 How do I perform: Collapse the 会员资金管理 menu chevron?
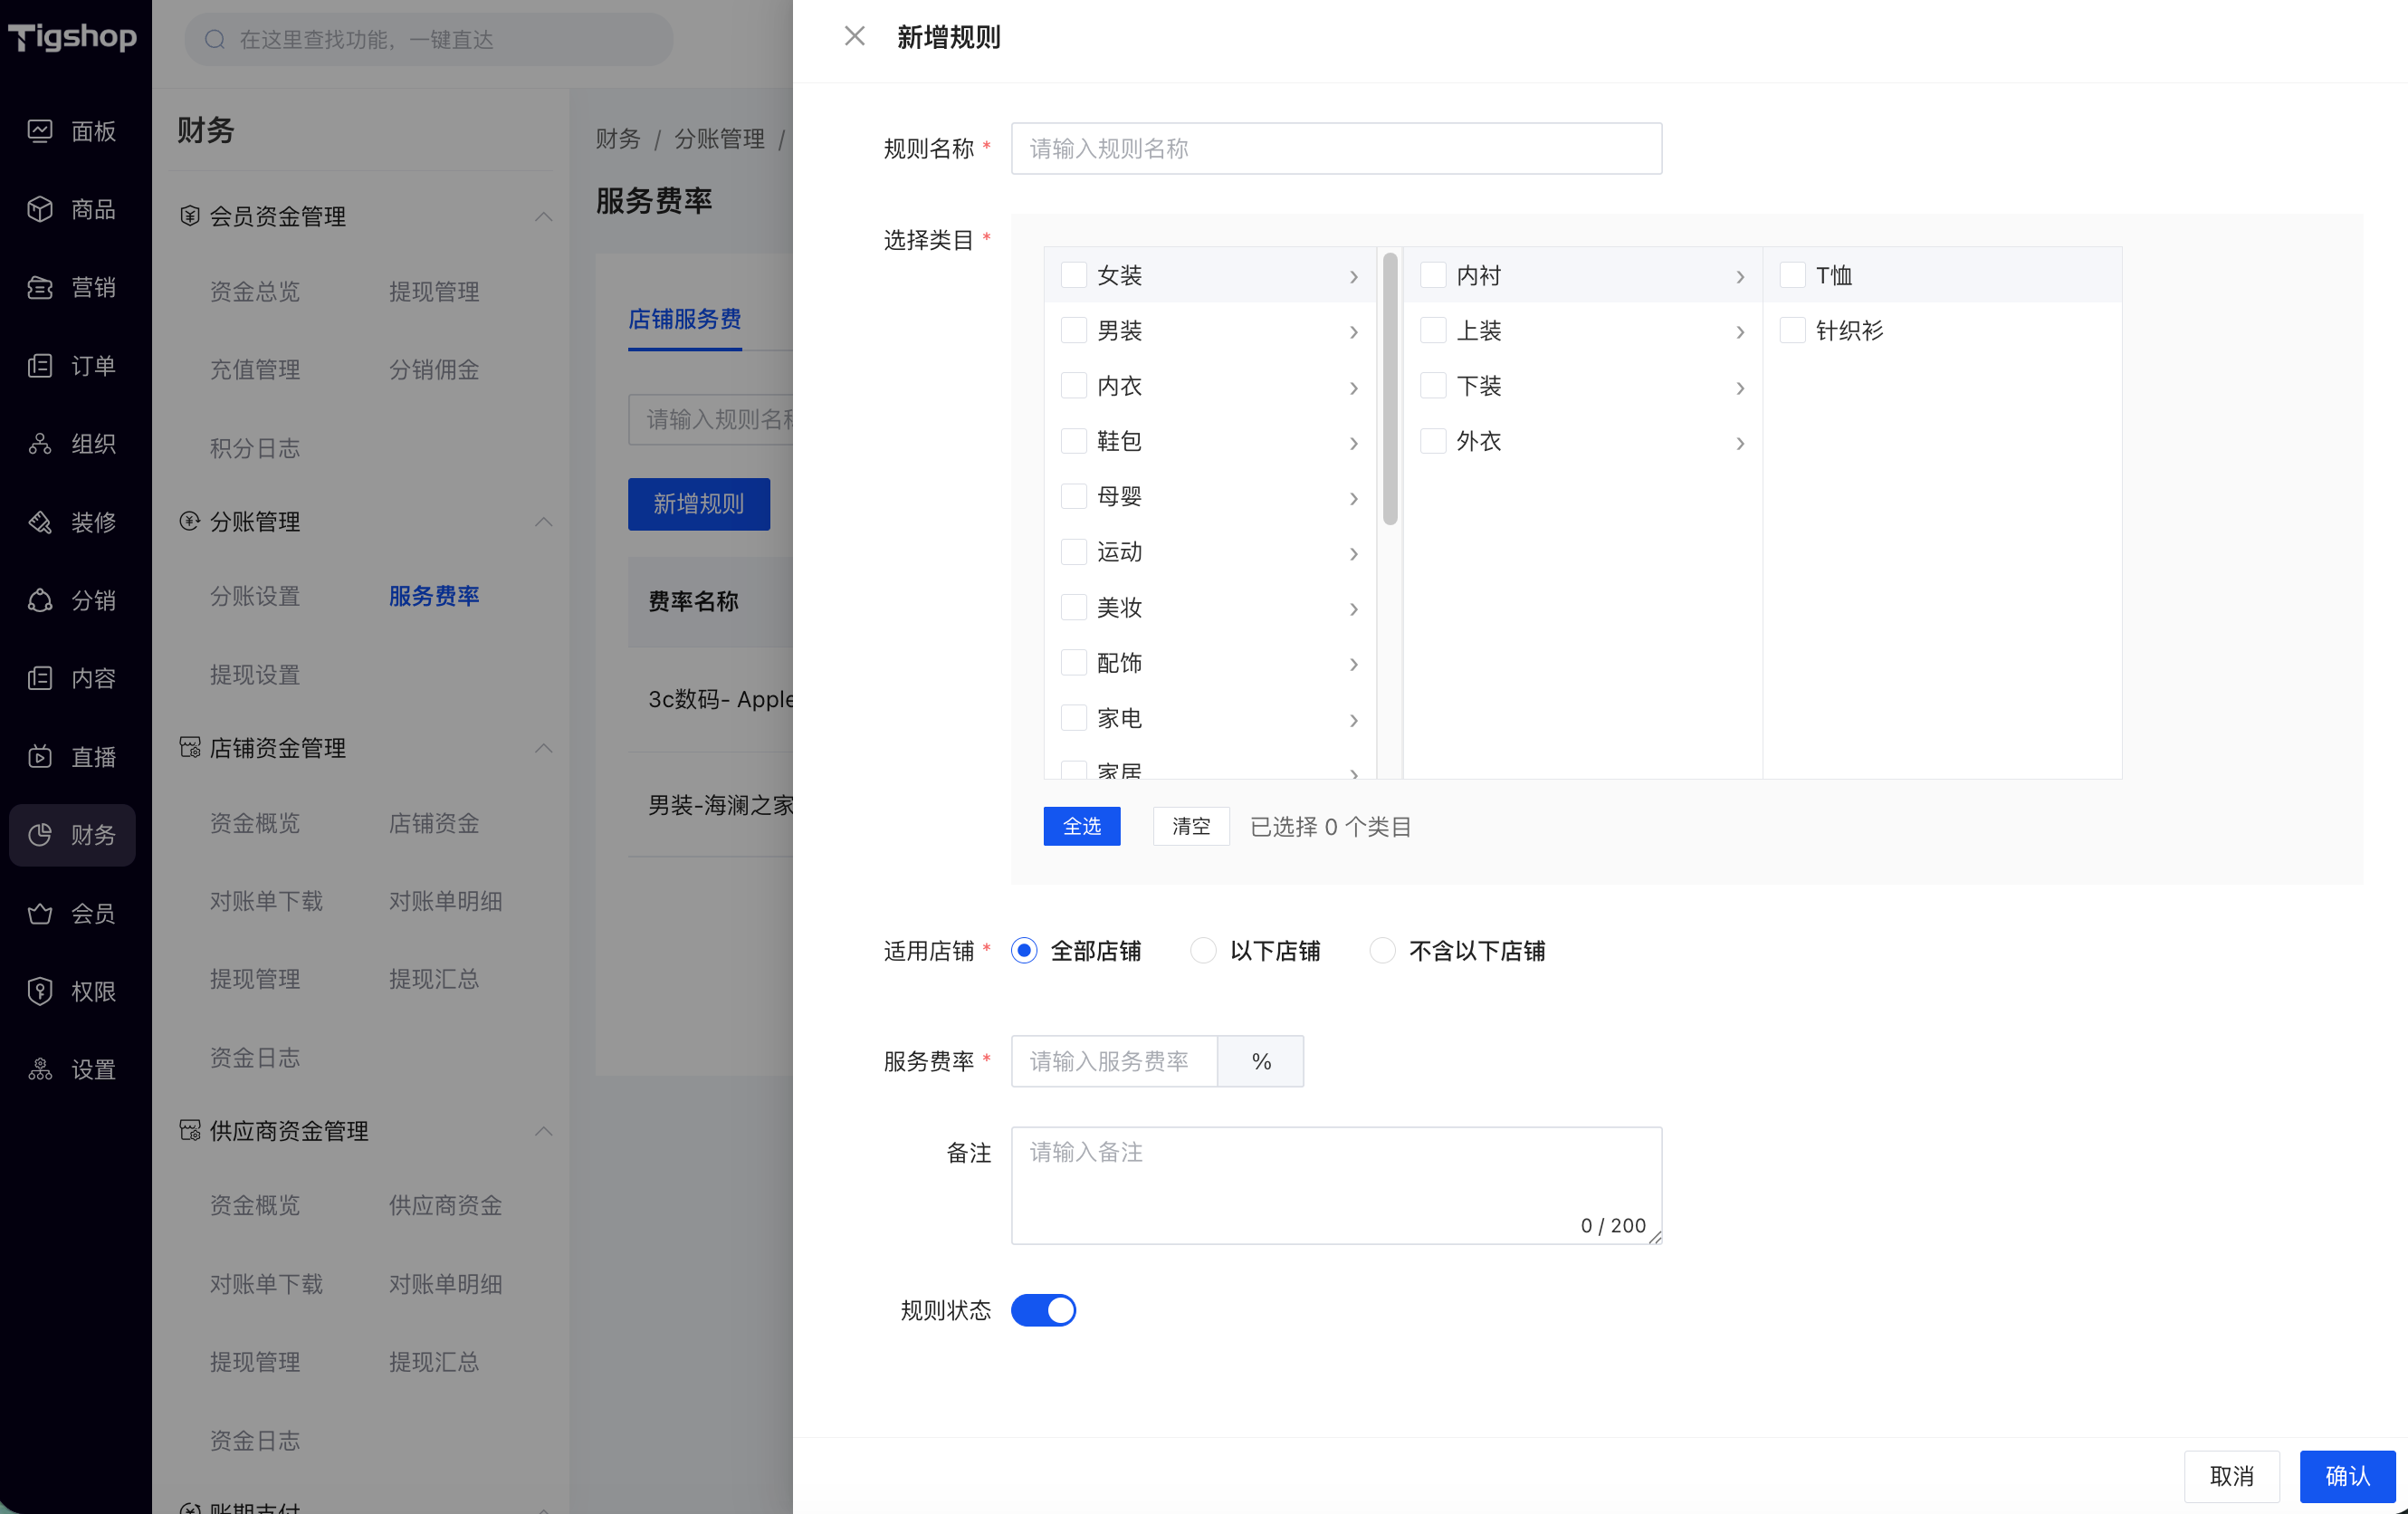pyautogui.click(x=543, y=217)
